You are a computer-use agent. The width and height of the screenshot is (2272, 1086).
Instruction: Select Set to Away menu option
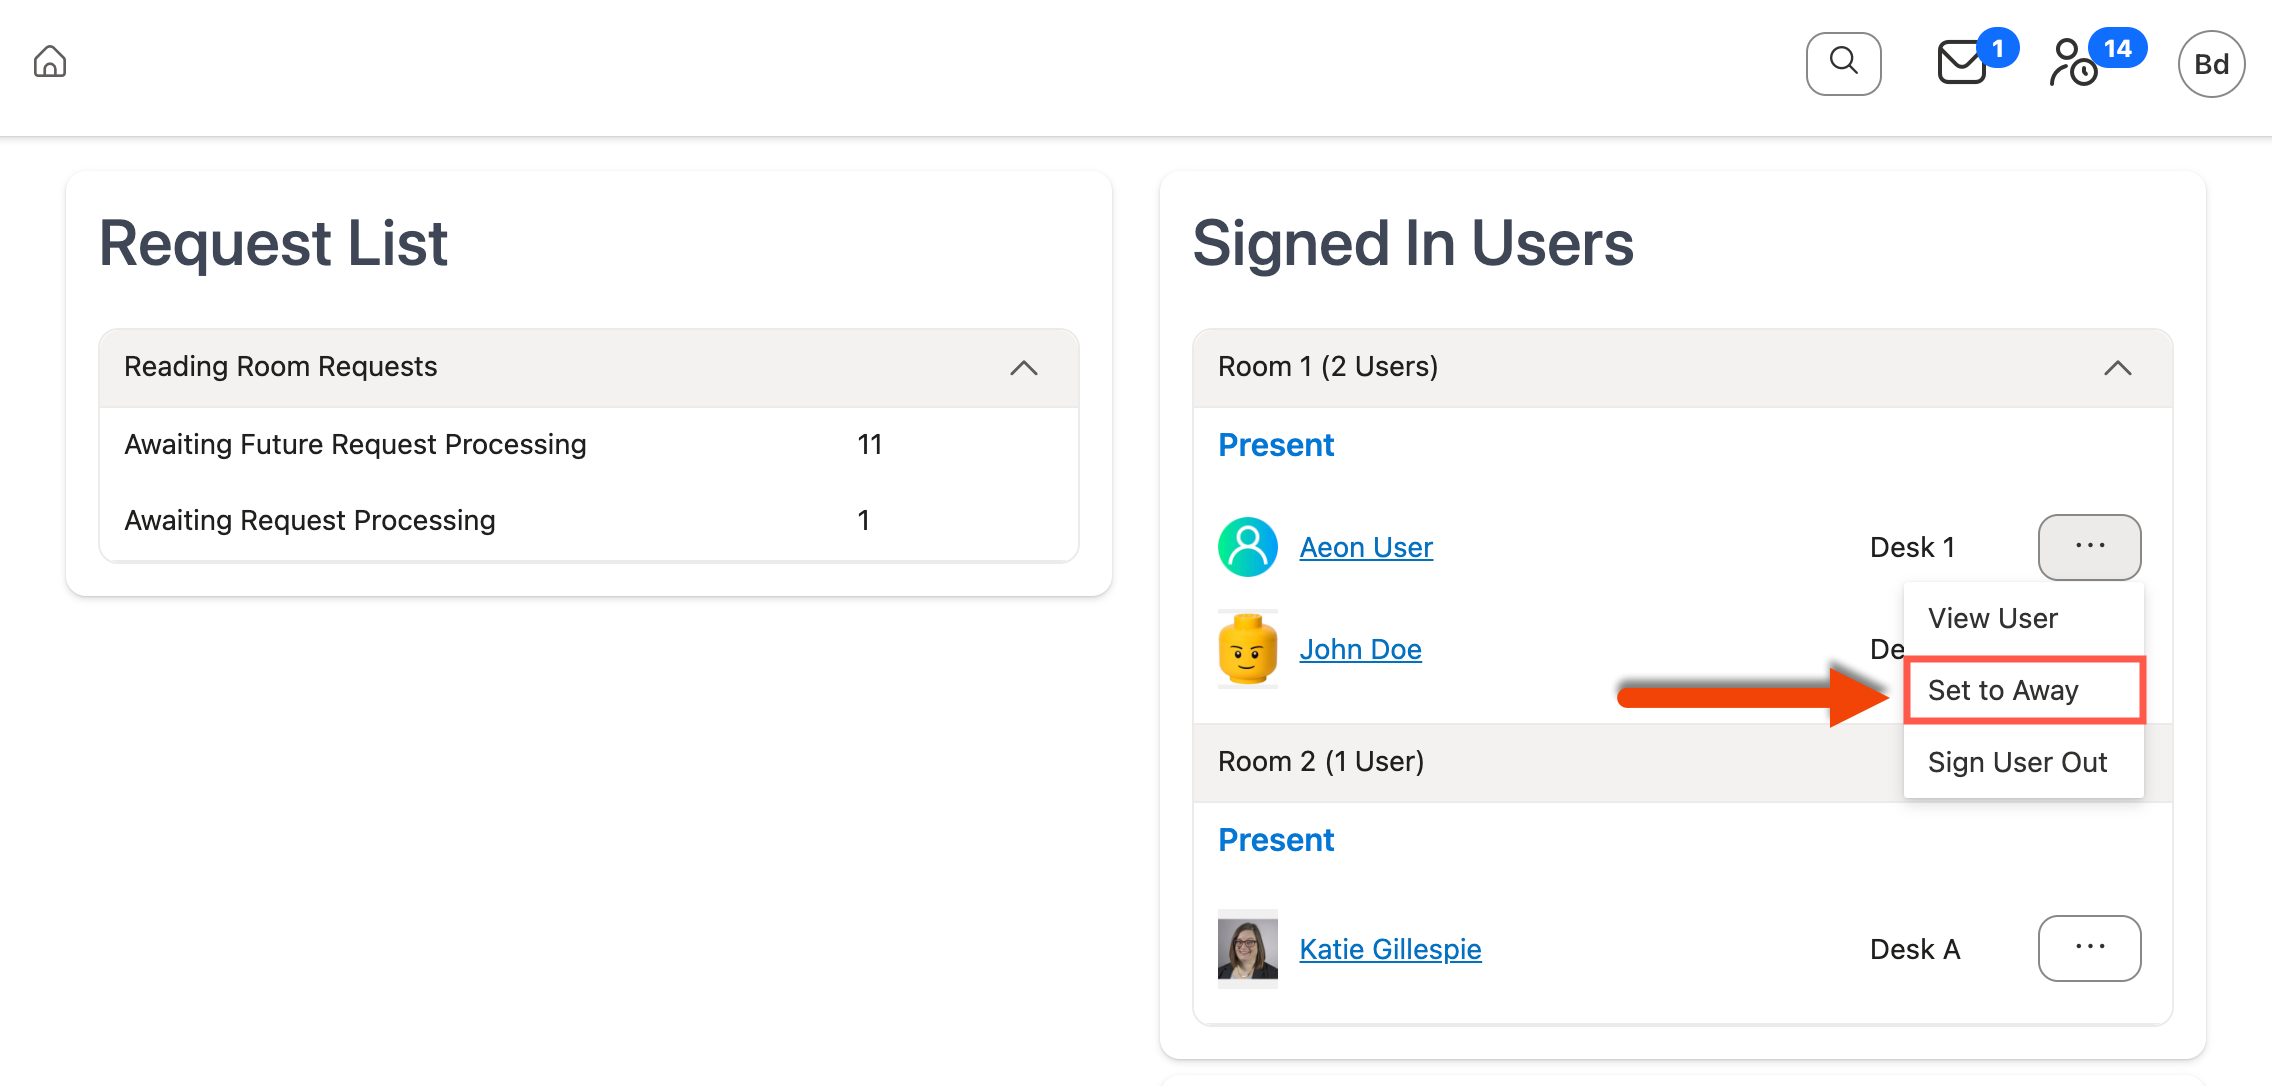point(2003,691)
